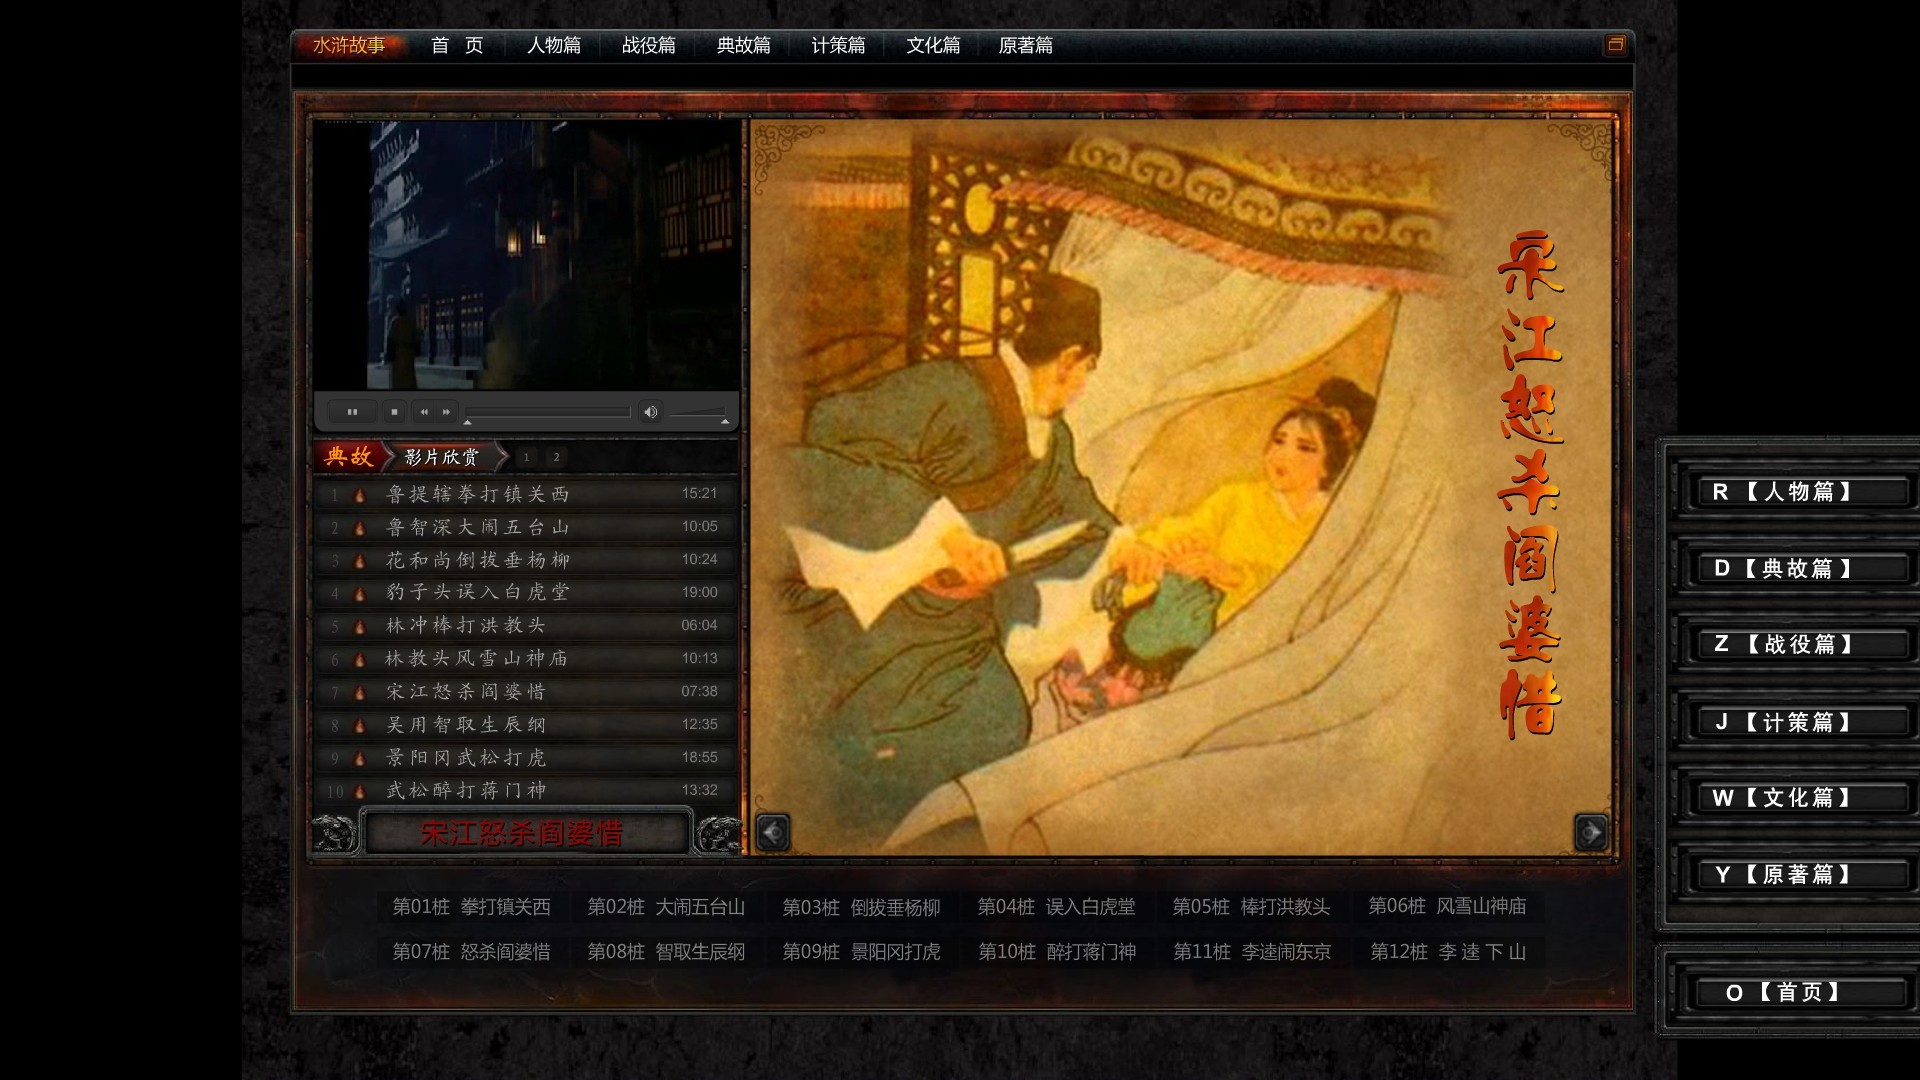The height and width of the screenshot is (1080, 1920).
Task: Open the 人物篇 menu
Action: pyautogui.click(x=553, y=46)
